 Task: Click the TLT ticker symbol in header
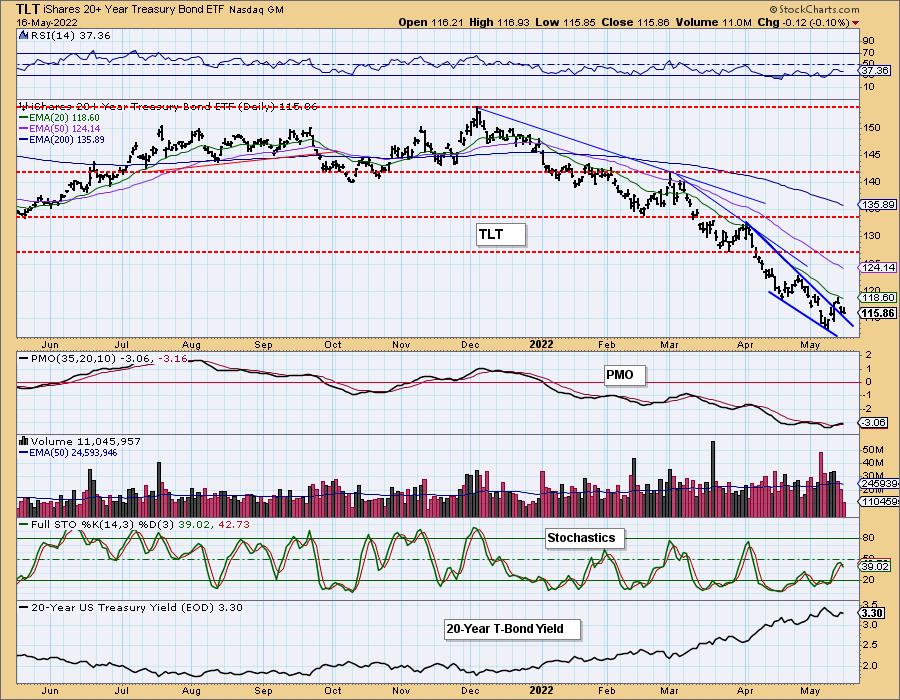tap(28, 9)
